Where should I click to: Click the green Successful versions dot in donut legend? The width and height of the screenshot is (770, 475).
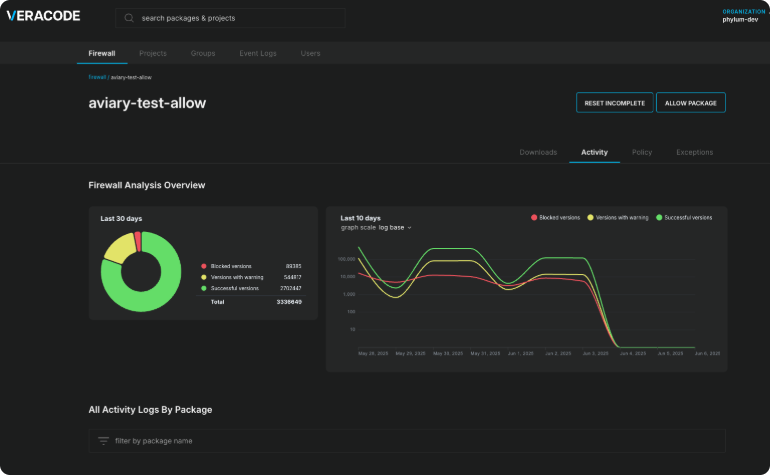click(204, 288)
